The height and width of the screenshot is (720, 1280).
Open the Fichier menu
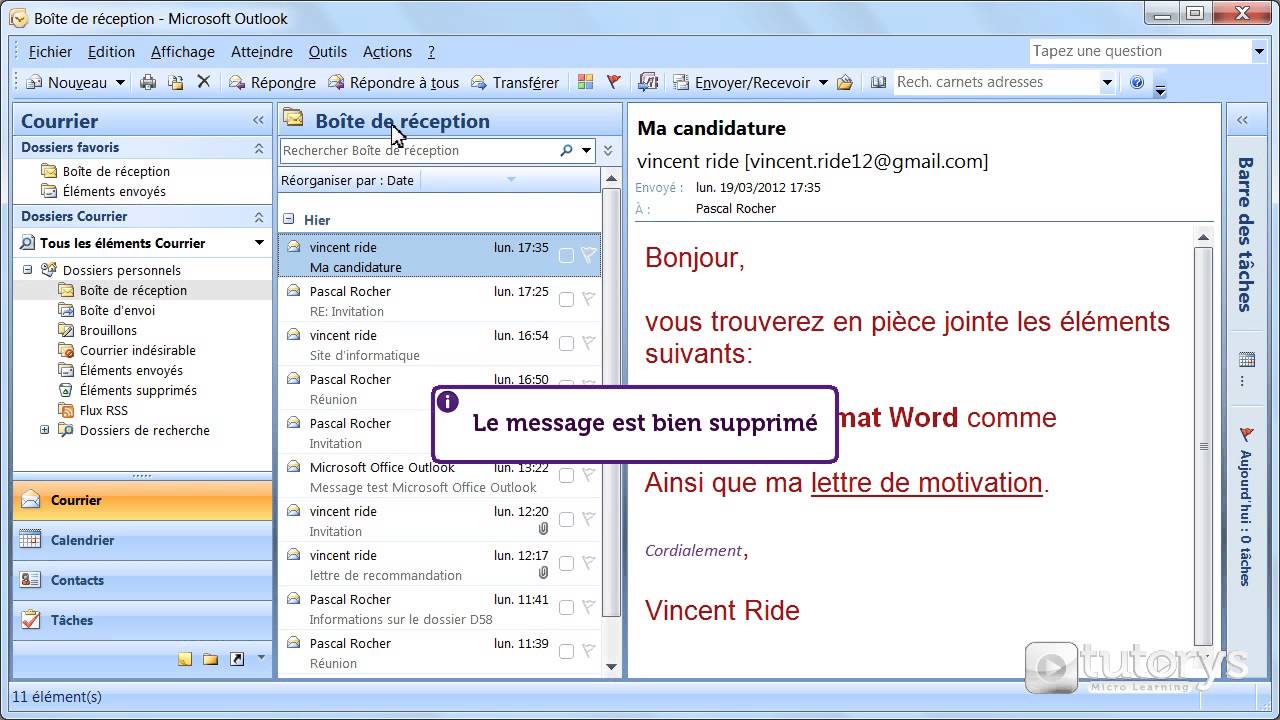[50, 52]
